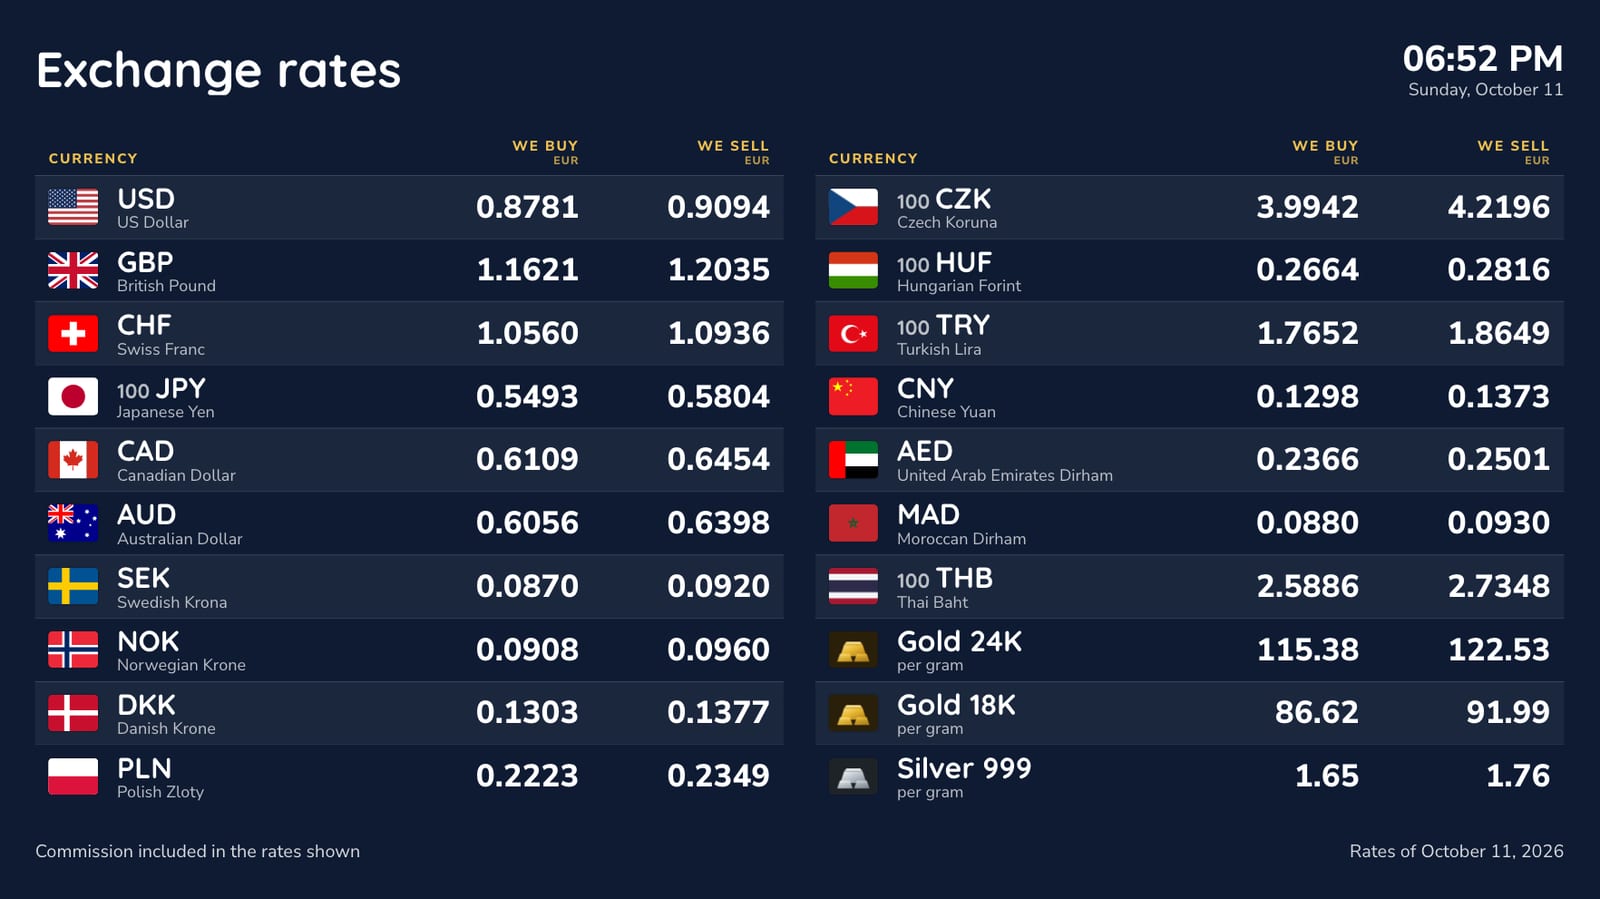Click the Gold 24K bar icon
This screenshot has width=1600, height=899.
point(853,650)
